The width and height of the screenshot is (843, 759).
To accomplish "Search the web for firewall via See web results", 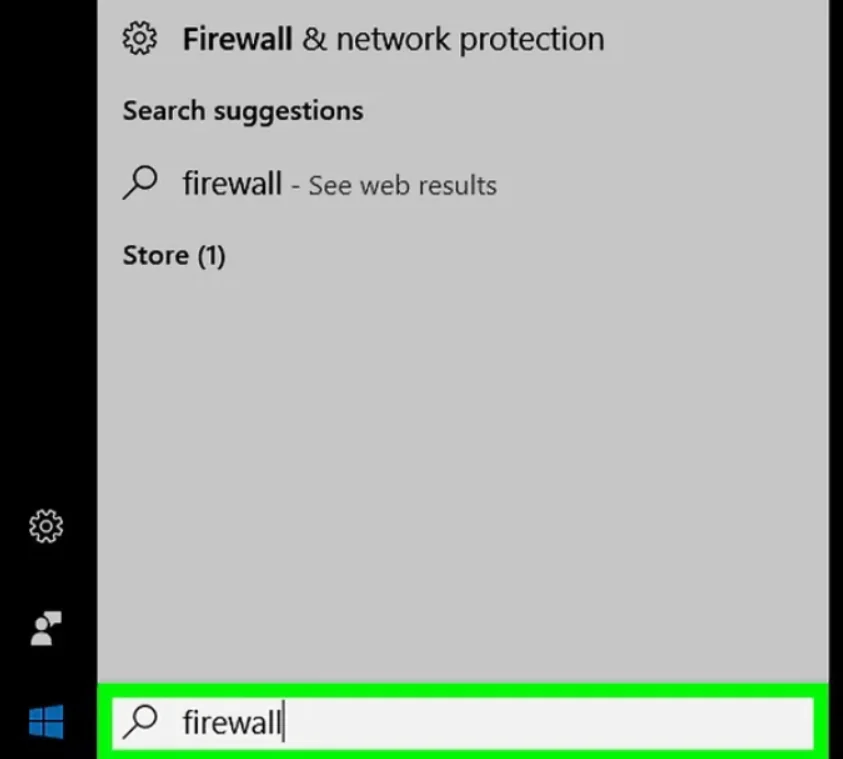I will pos(401,185).
